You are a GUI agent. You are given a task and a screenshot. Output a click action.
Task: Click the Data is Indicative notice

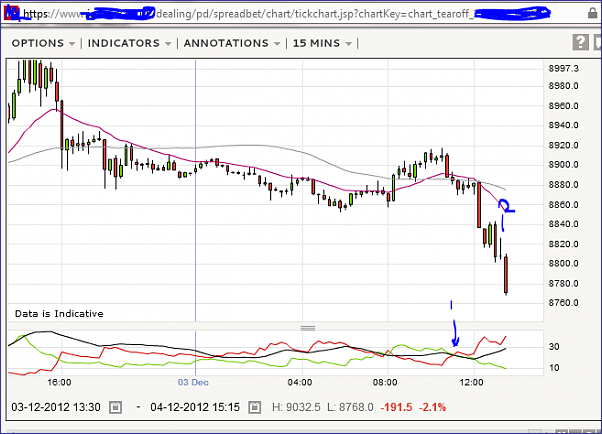59,314
